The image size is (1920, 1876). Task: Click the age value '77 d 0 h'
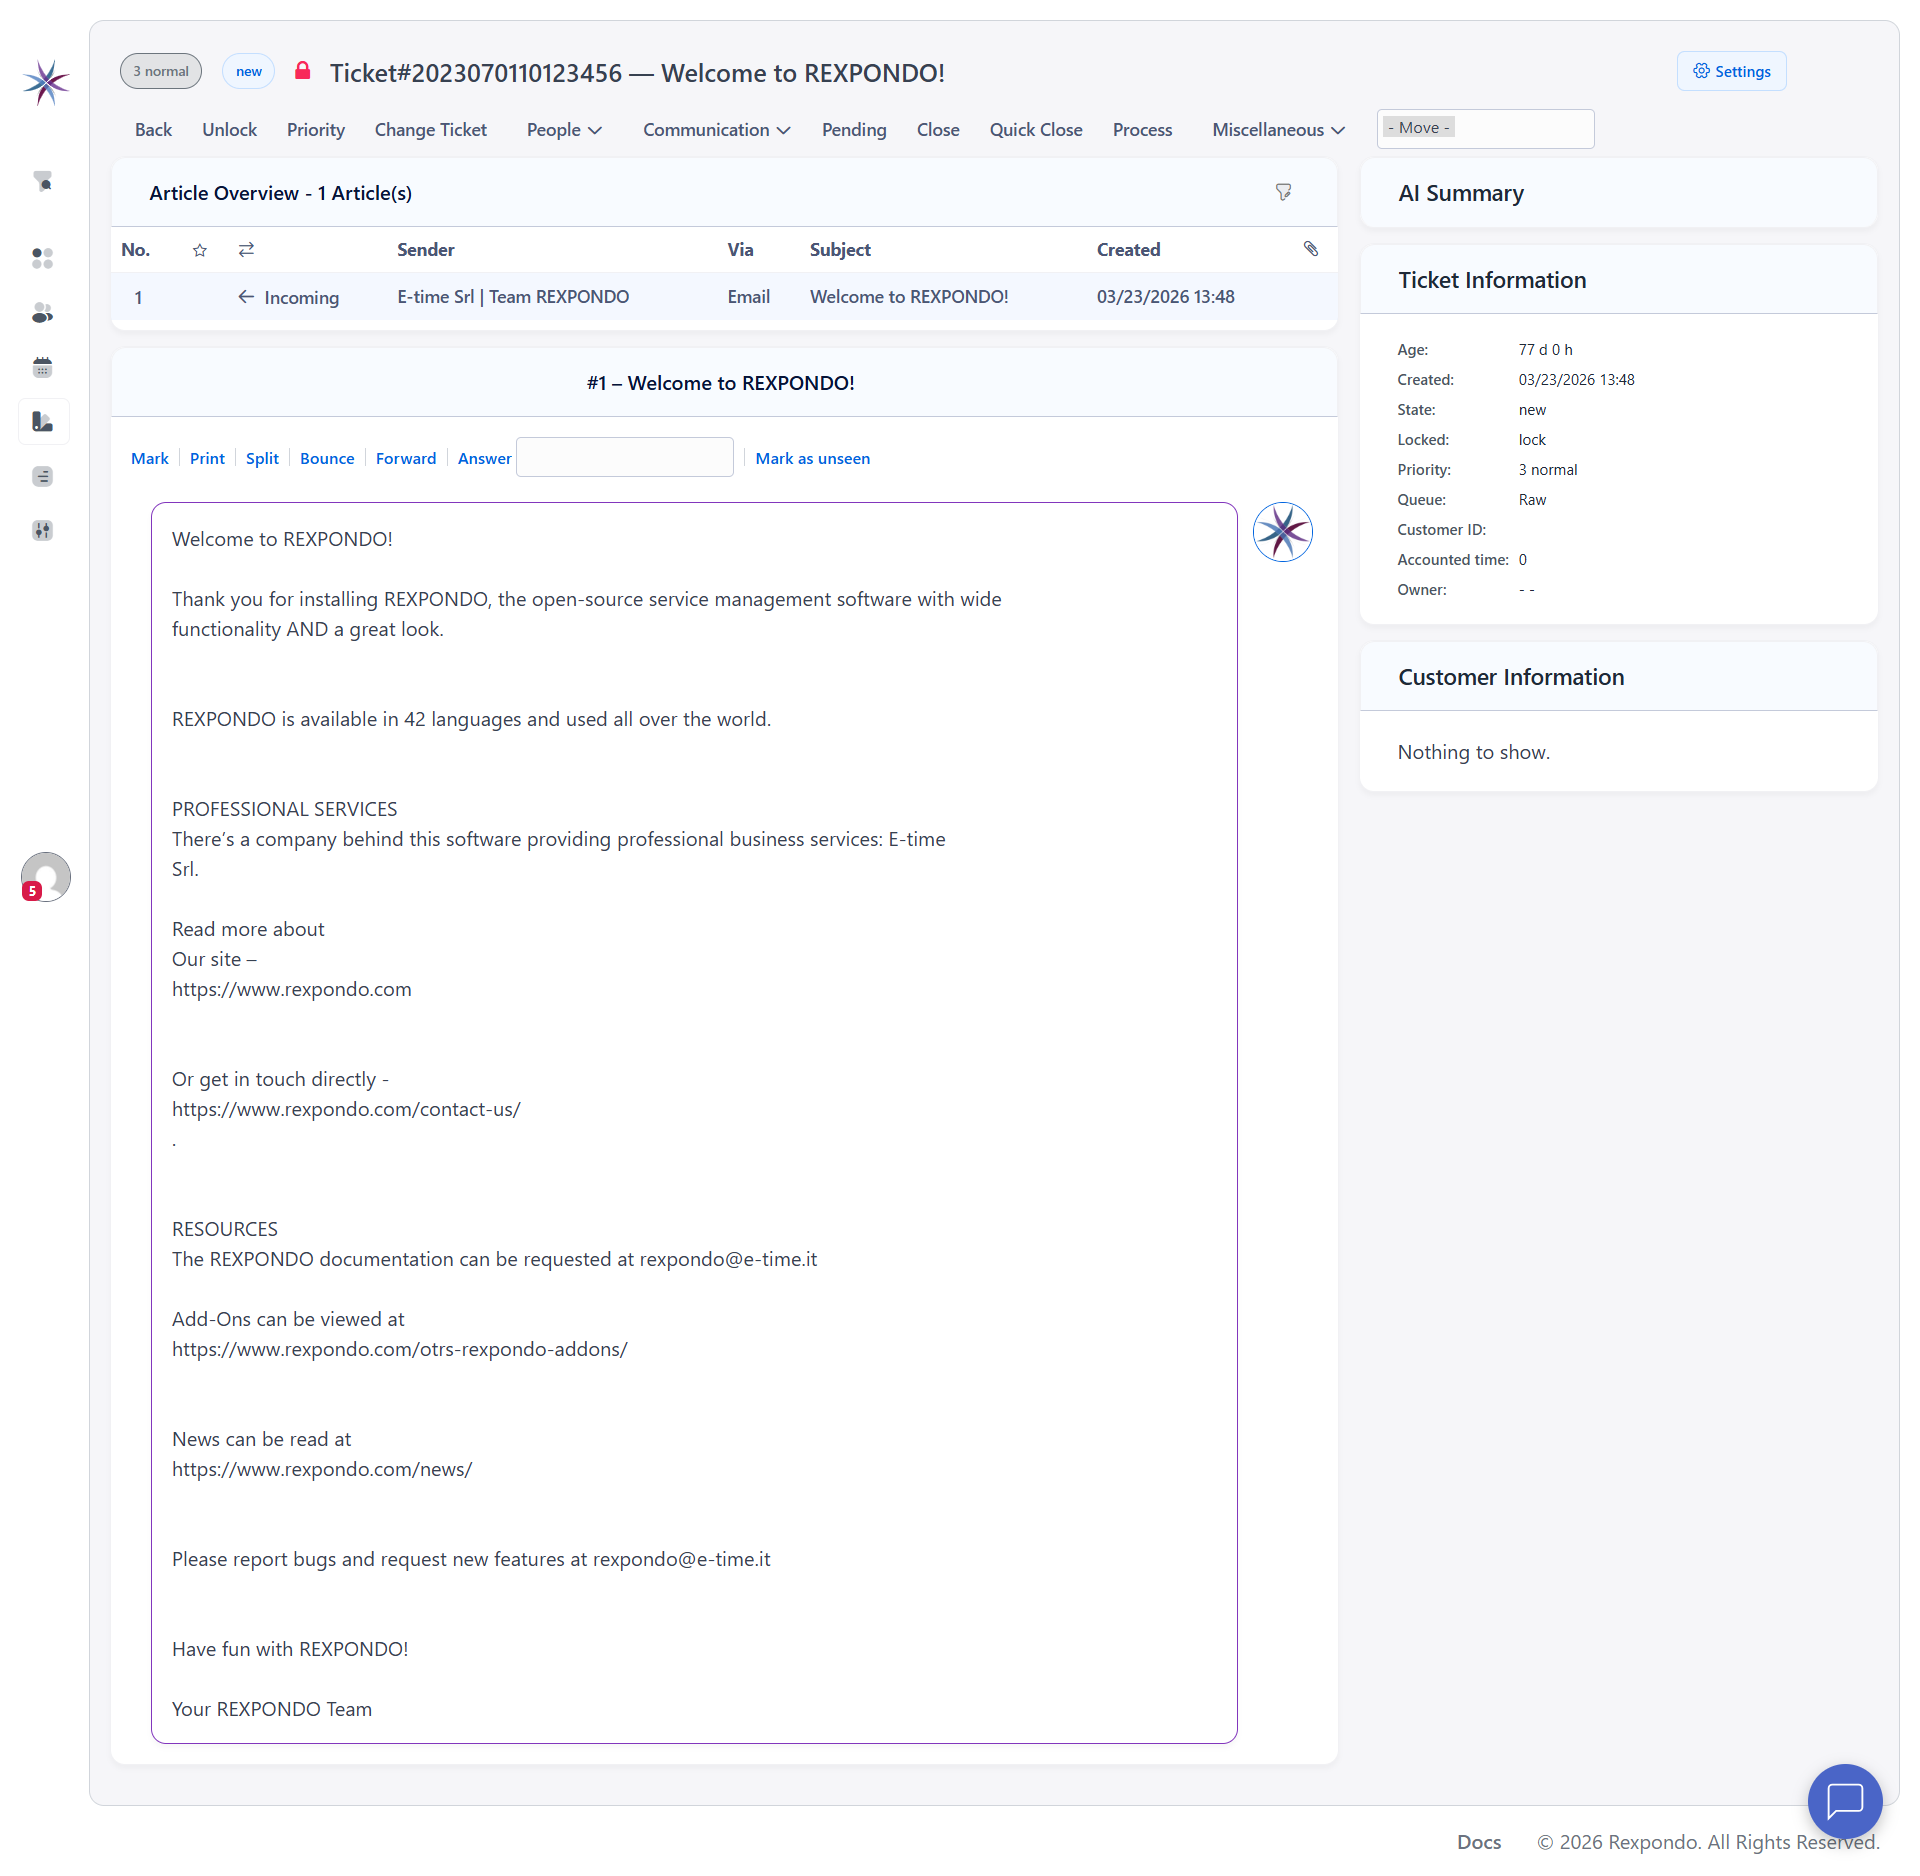[1546, 350]
